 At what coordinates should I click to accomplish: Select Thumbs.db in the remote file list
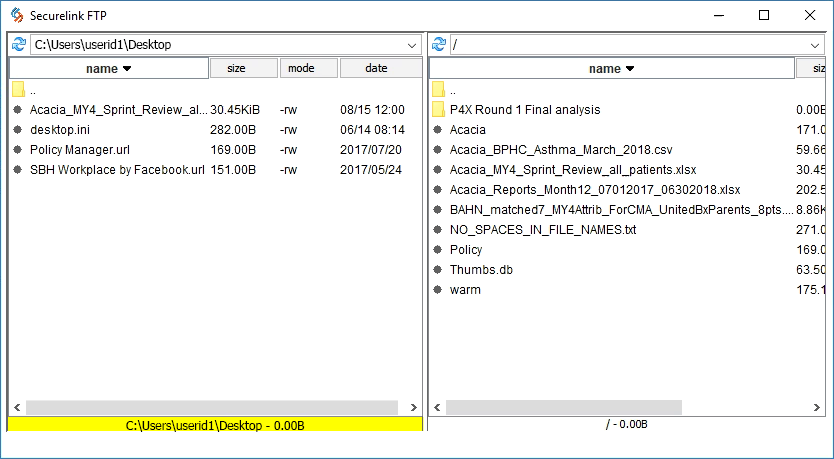tap(482, 270)
